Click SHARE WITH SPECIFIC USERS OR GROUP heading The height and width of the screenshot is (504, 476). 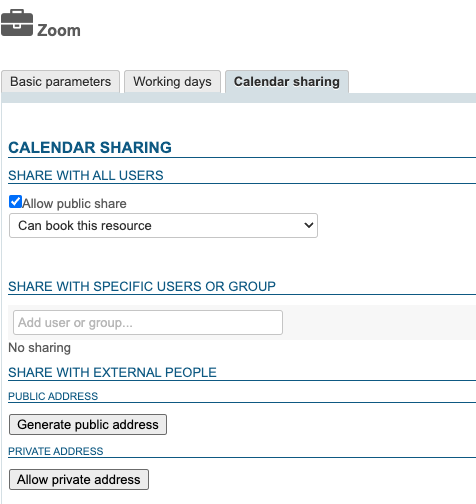pyautogui.click(x=142, y=286)
